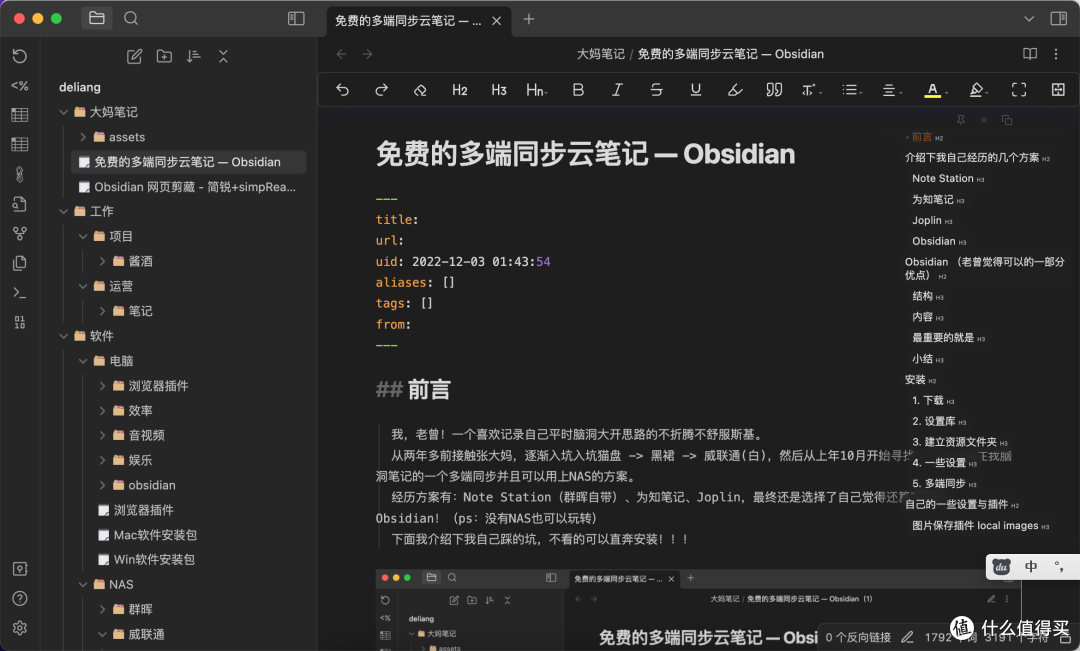Viewport: 1080px width, 651px height.
Task: Change the file sort order
Action: point(194,56)
